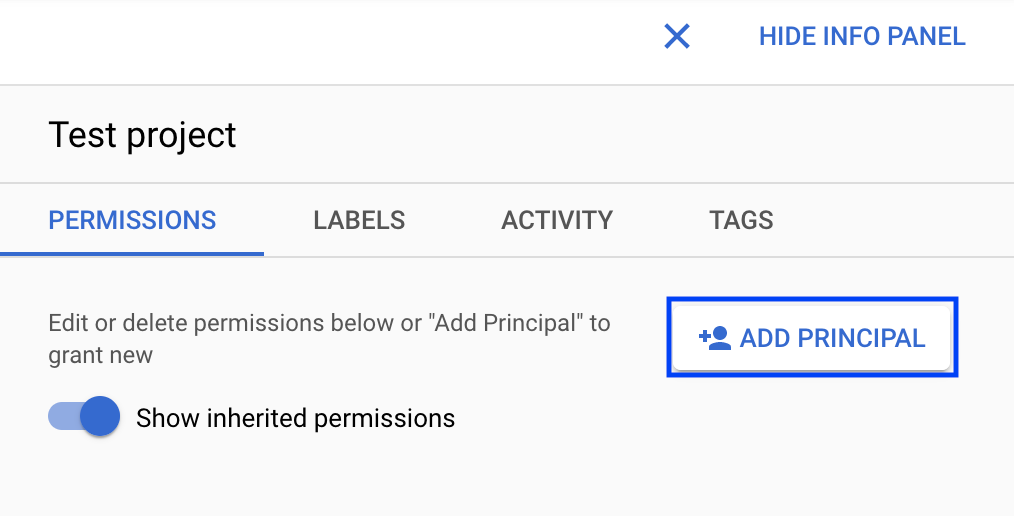Open the LABELS tab
Image resolution: width=1014 pixels, height=516 pixels.
pyautogui.click(x=359, y=220)
